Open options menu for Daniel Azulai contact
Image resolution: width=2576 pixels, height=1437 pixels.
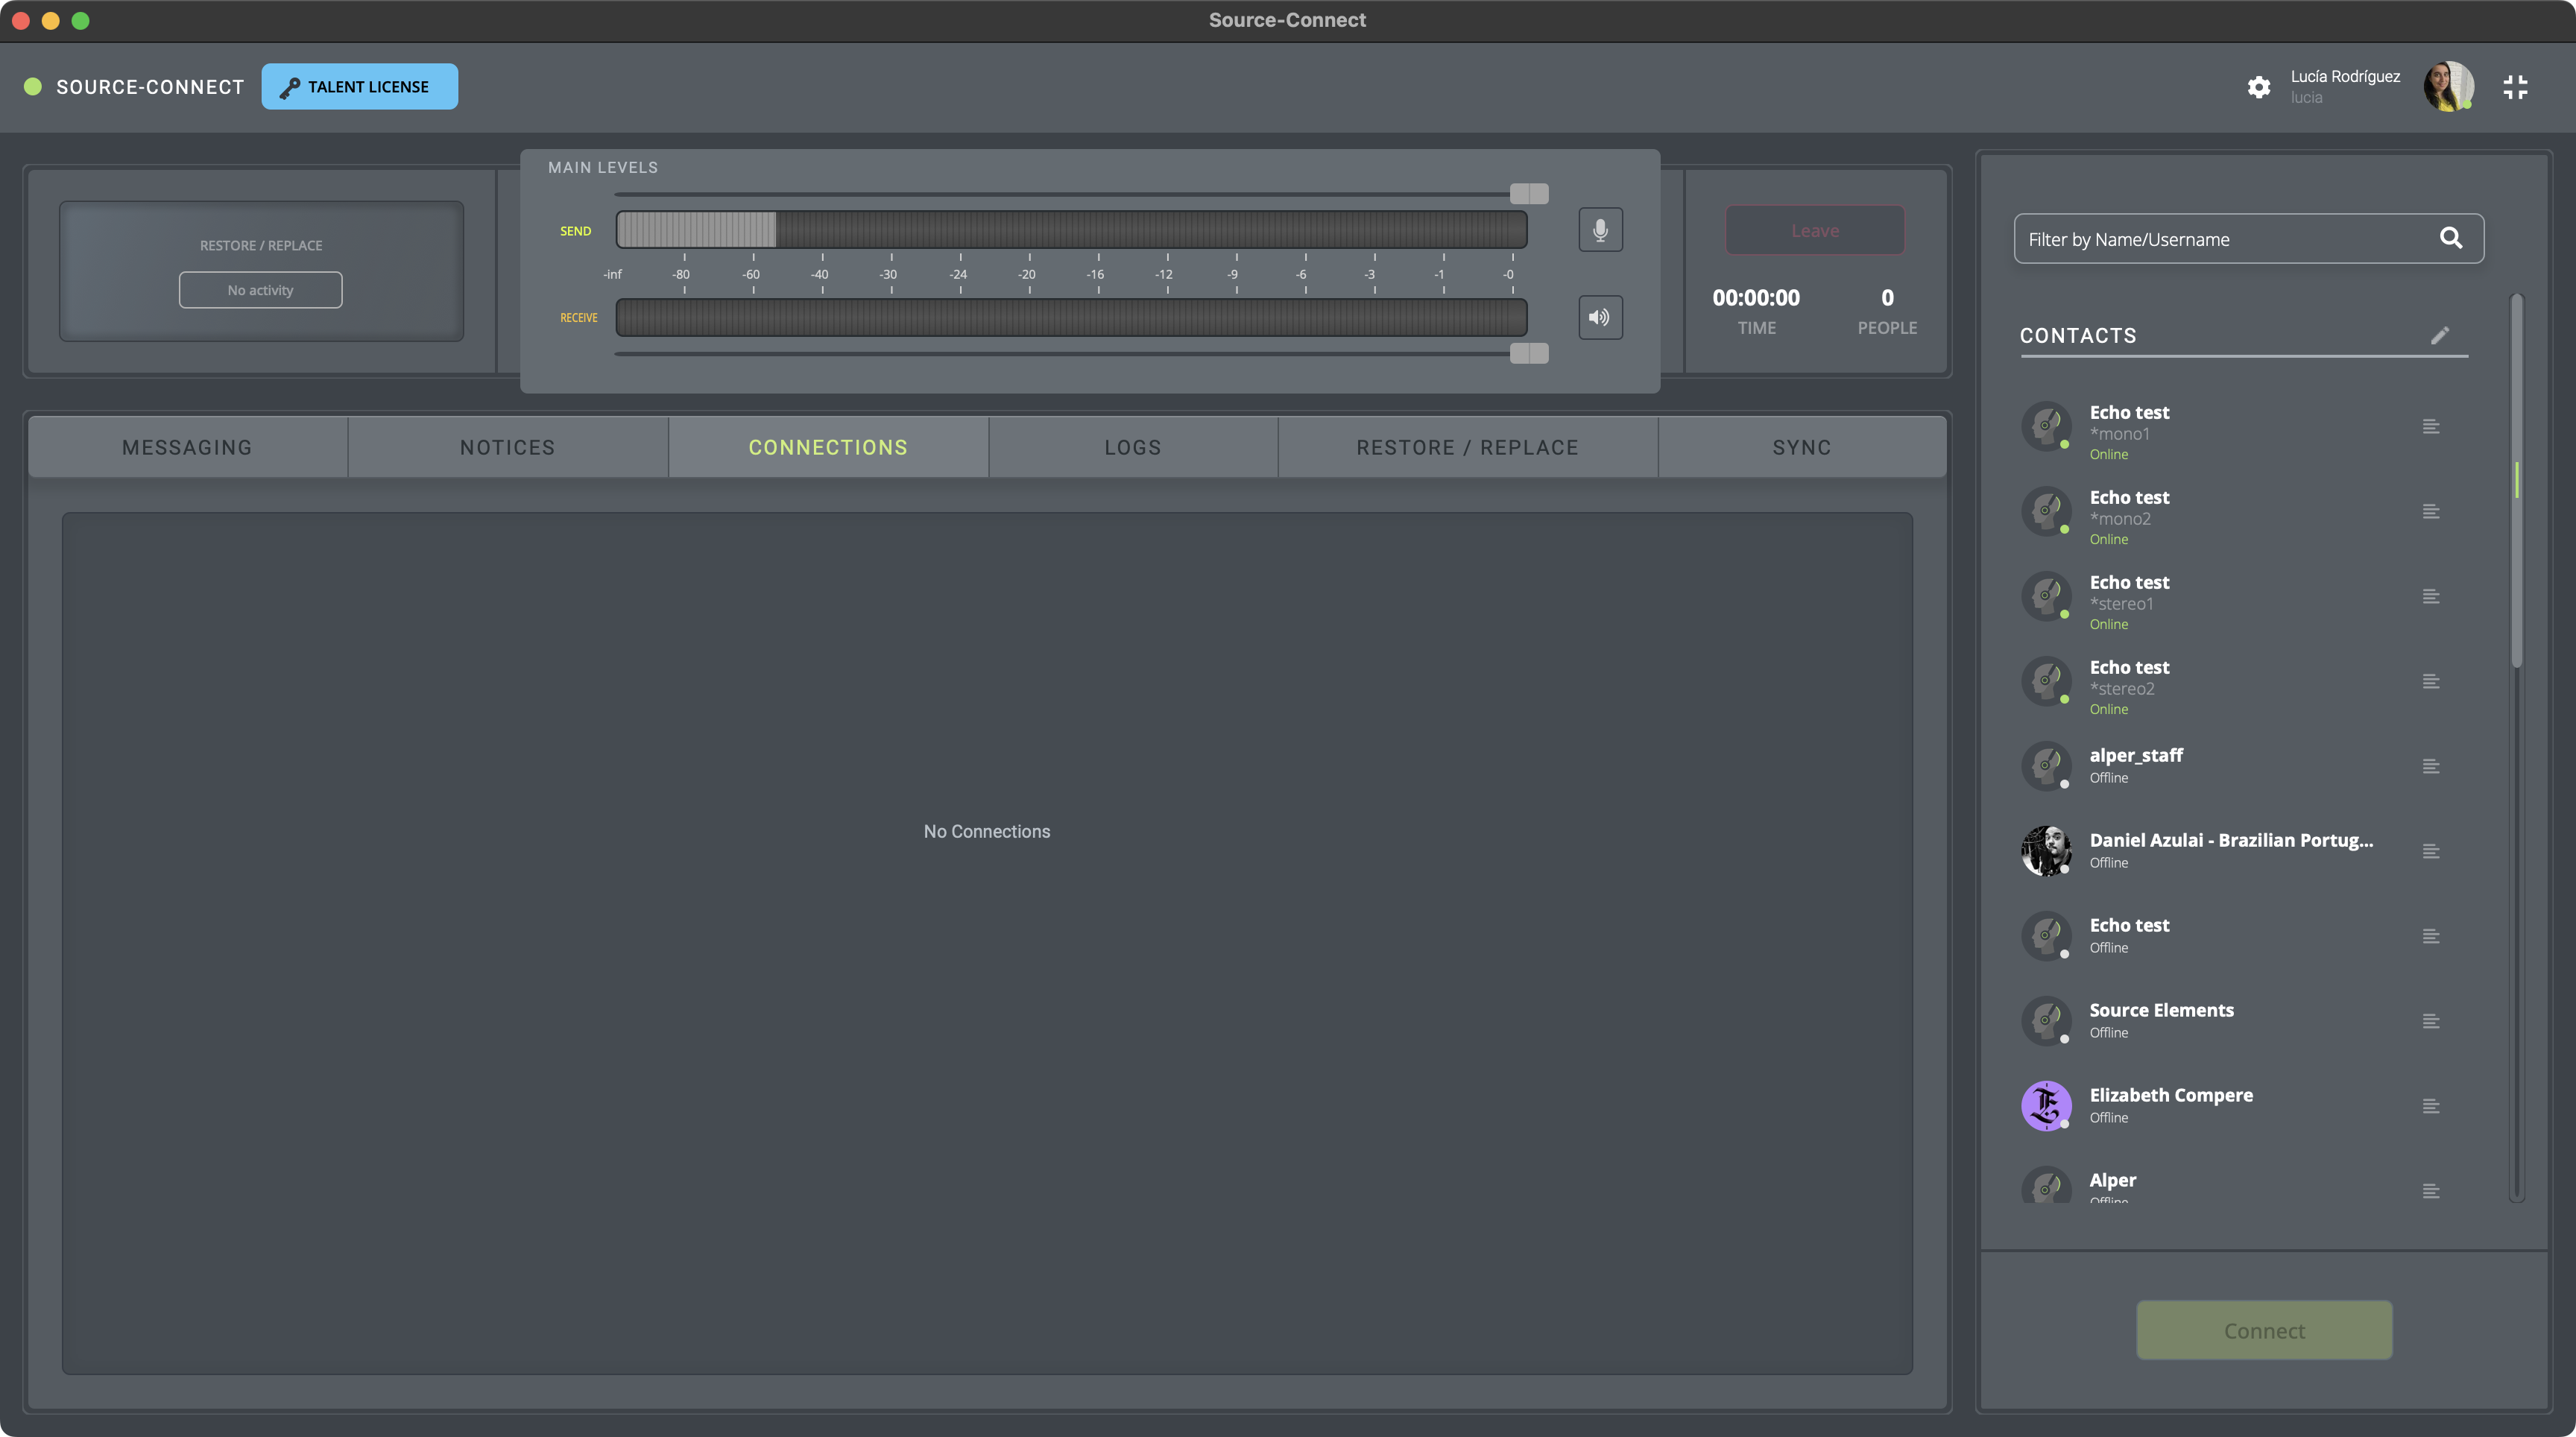pos(2431,852)
